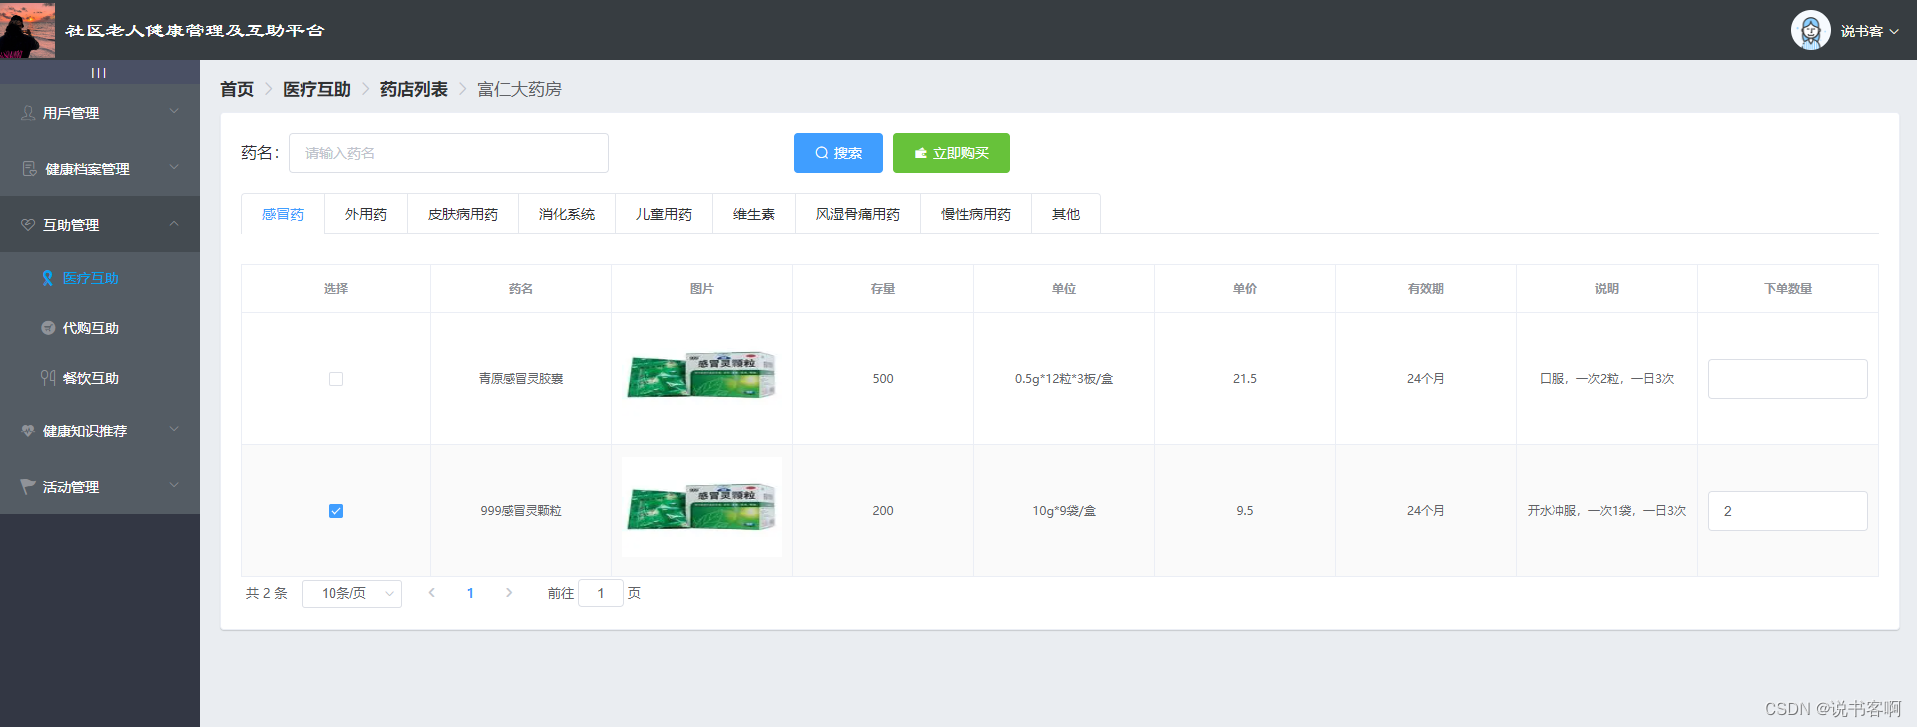Expand the 健康档案管理 menu chevron
Image resolution: width=1917 pixels, height=727 pixels.
pos(174,167)
